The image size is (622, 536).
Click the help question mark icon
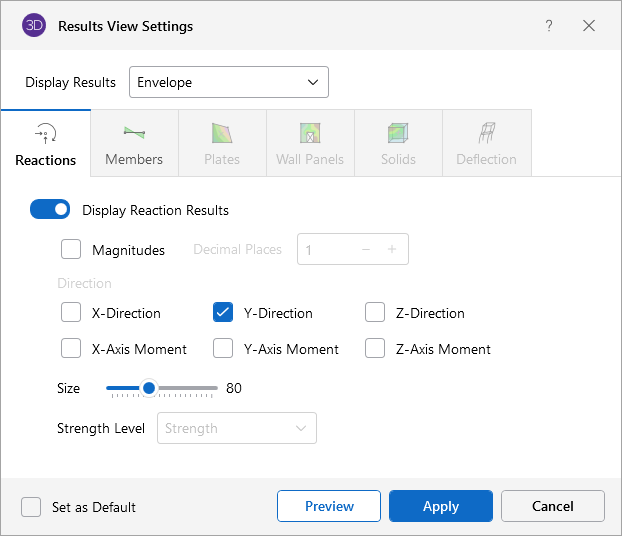click(x=549, y=26)
